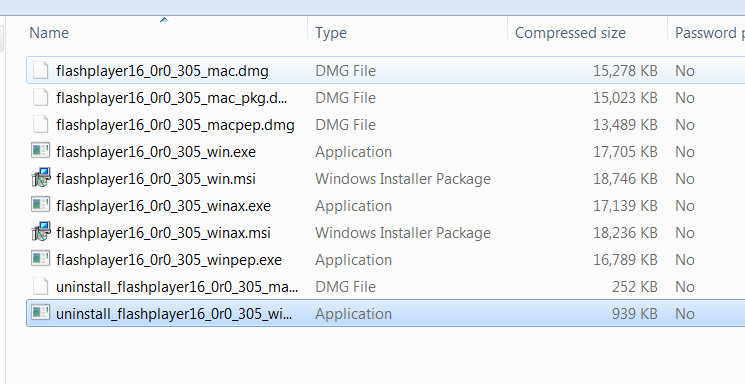Viewport: 745px width, 384px height.
Task: Click the flashplayer16_0r0_305_mac_pkg file icon
Action: point(41,97)
